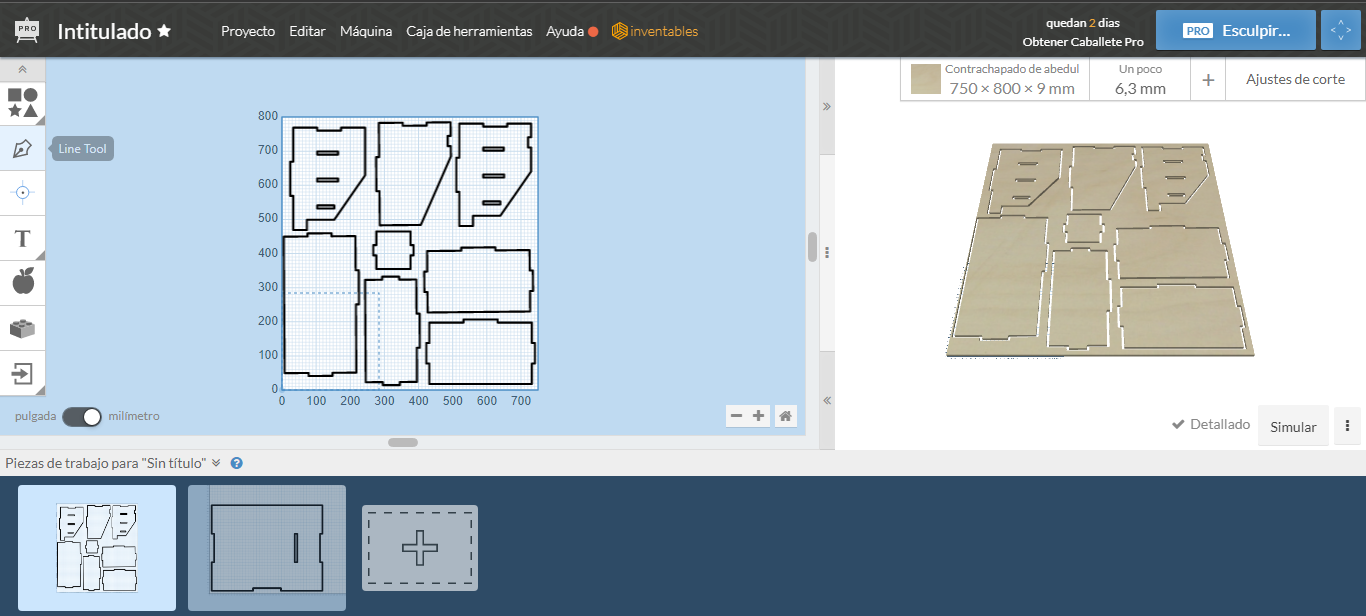This screenshot has width=1366, height=616.
Task: Add a new workpiece
Action: point(420,547)
